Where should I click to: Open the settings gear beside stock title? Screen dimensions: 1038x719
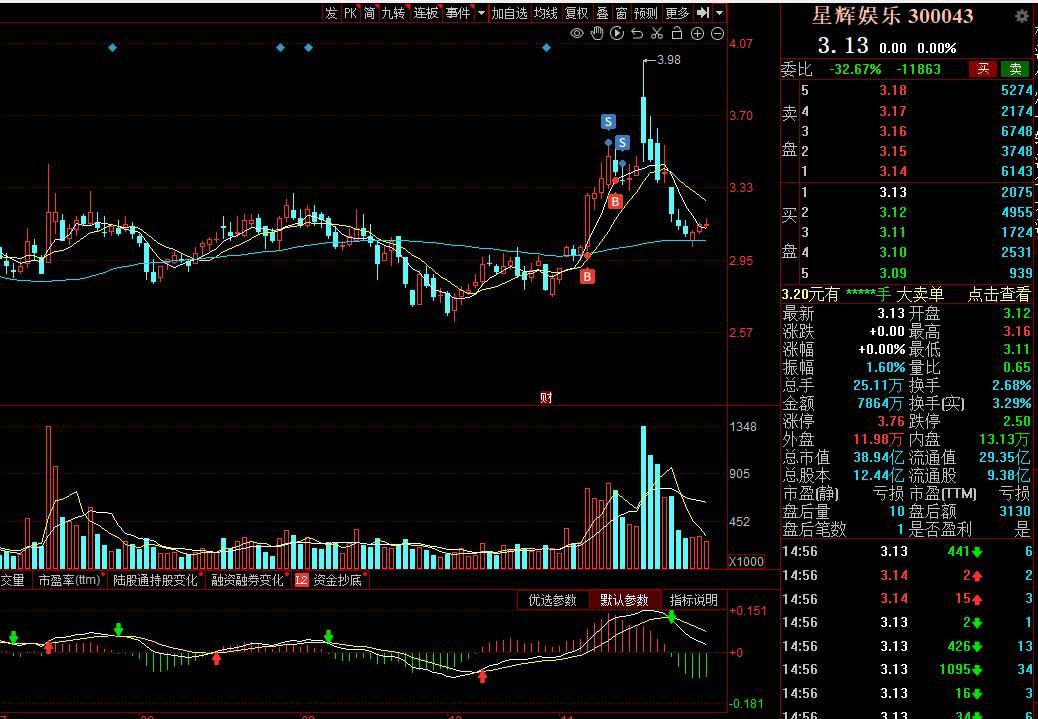[1023, 15]
